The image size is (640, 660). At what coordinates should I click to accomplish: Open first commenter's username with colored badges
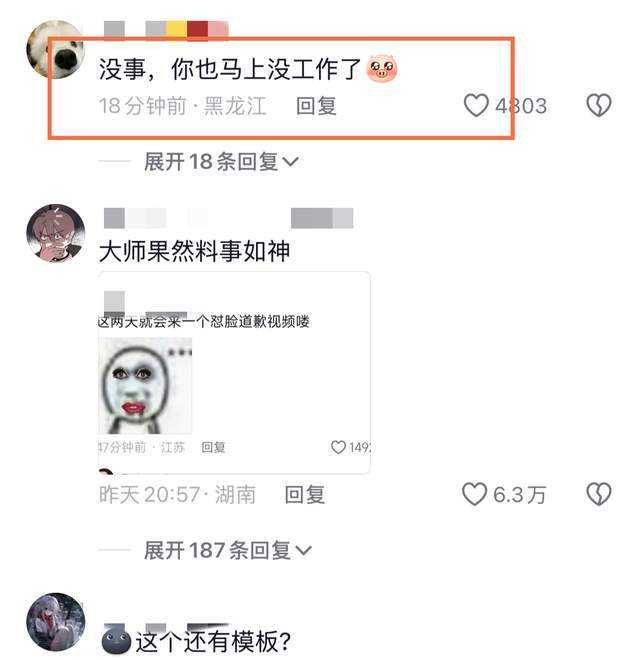coord(166,30)
